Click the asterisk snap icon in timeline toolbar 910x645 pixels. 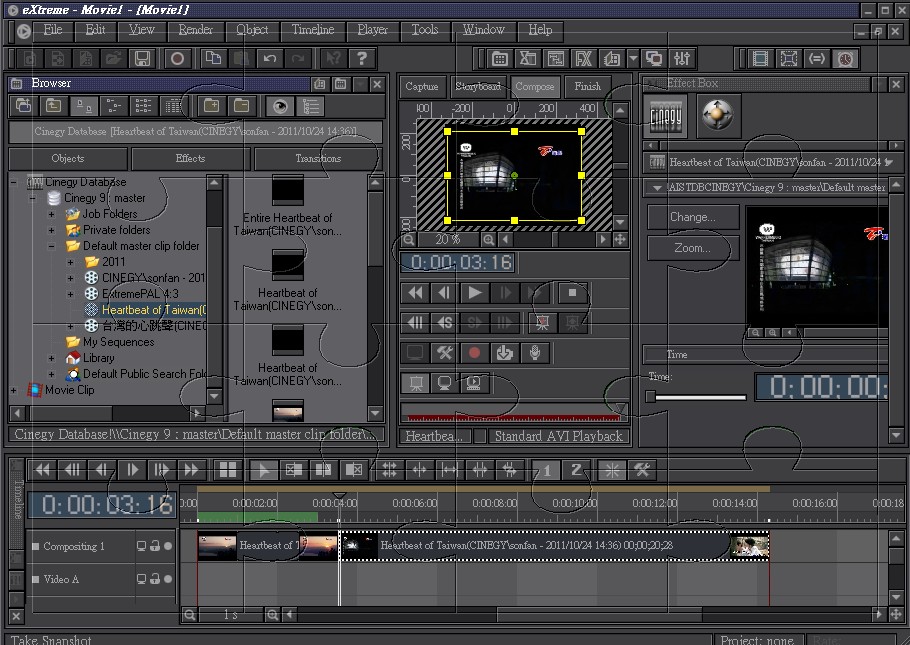point(612,470)
